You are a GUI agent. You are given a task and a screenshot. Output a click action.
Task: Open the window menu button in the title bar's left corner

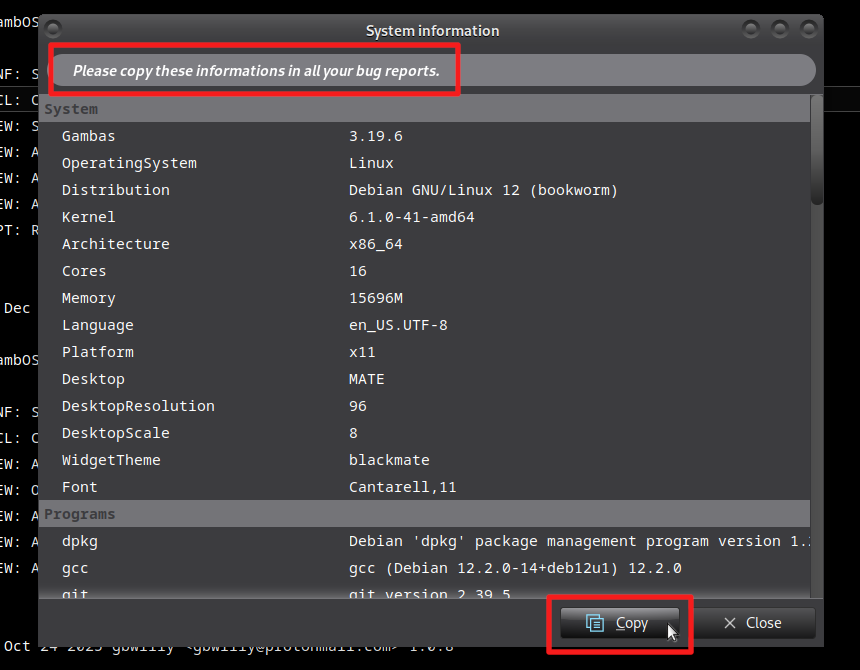coord(54,30)
